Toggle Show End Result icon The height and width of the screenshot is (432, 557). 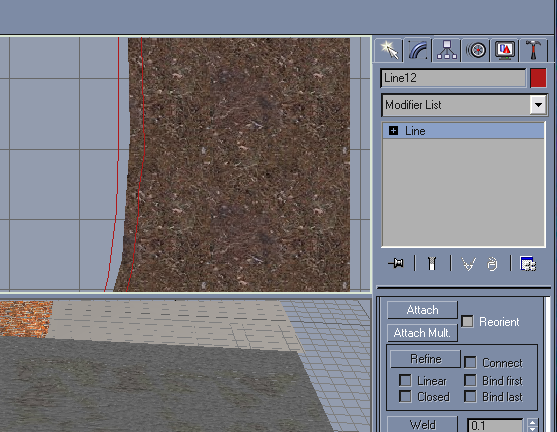point(432,264)
